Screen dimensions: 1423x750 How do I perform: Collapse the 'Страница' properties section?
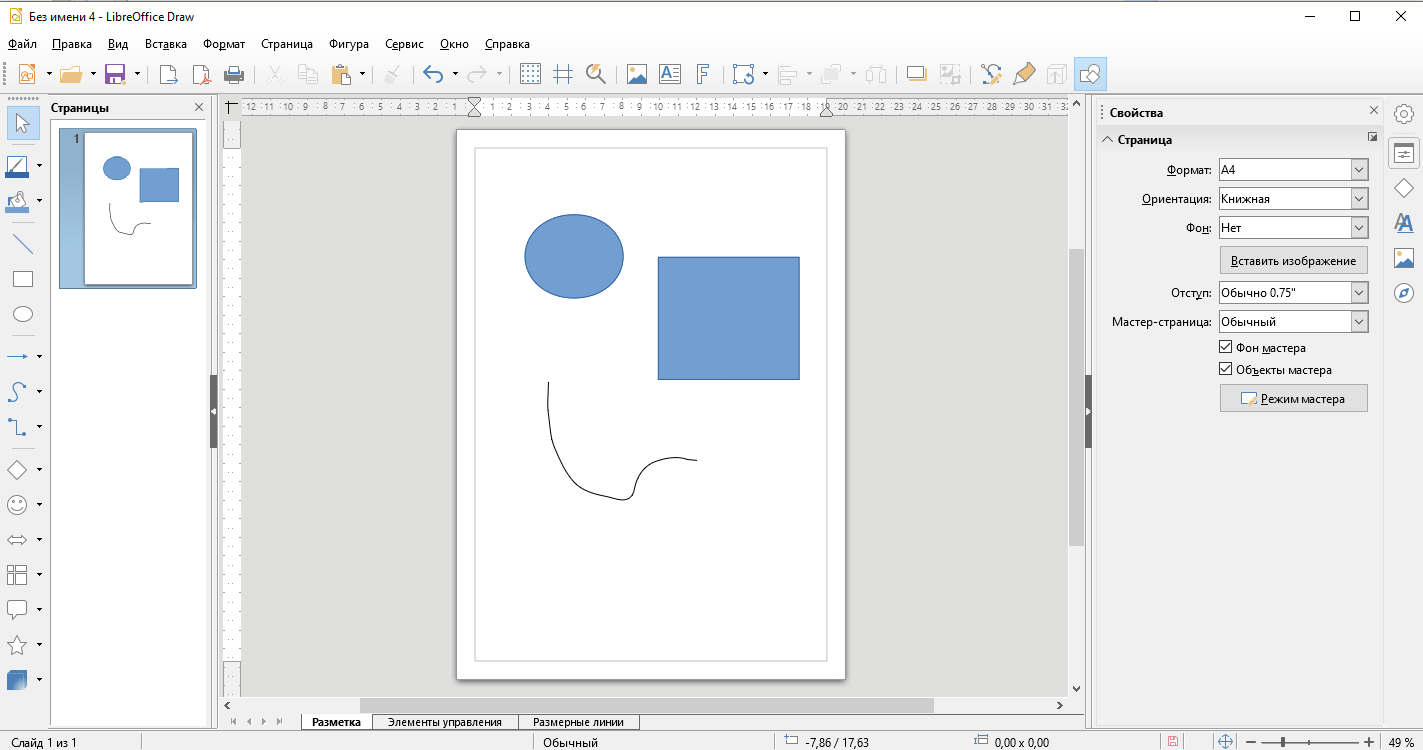1108,140
